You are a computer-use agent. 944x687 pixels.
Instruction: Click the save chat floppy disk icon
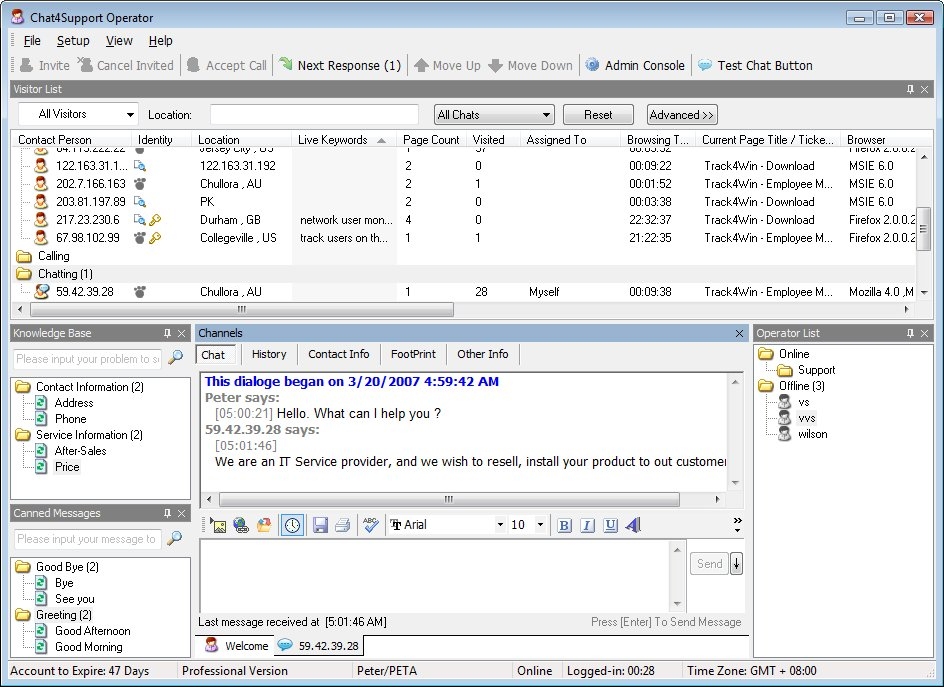click(320, 525)
